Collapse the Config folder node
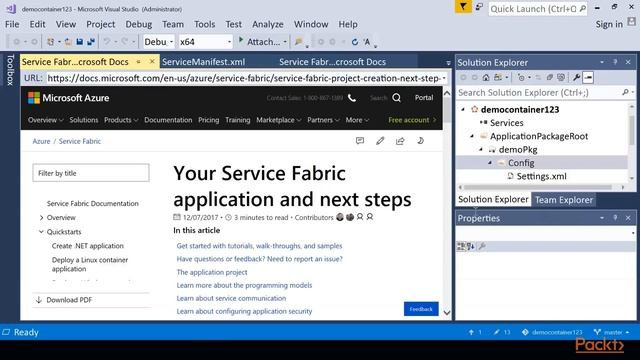 (x=490, y=163)
